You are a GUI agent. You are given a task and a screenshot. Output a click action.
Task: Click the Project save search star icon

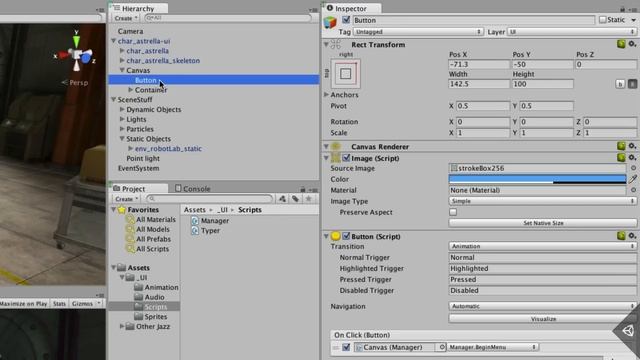tap(309, 199)
